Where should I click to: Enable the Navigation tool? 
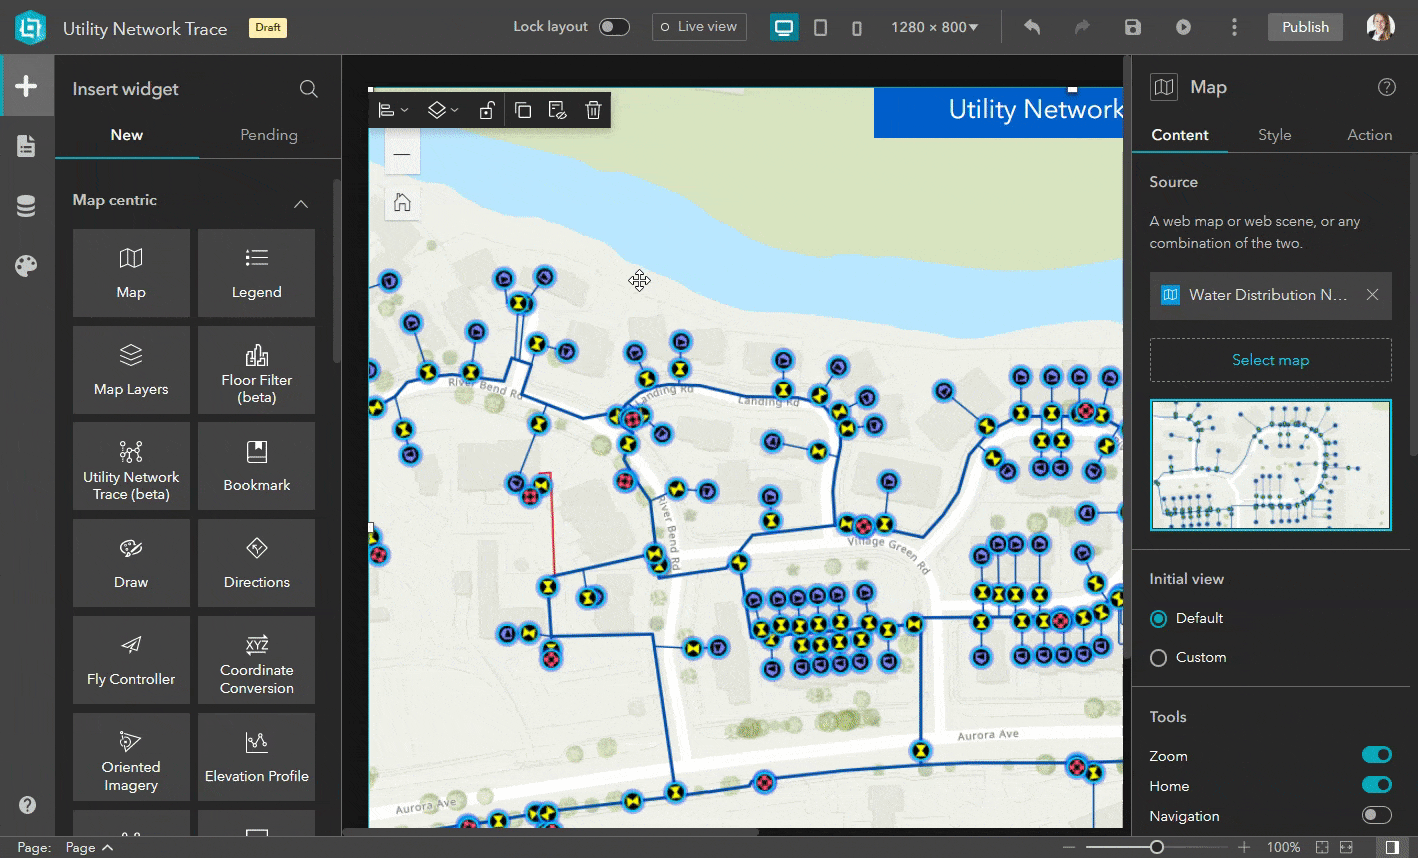1376,815
